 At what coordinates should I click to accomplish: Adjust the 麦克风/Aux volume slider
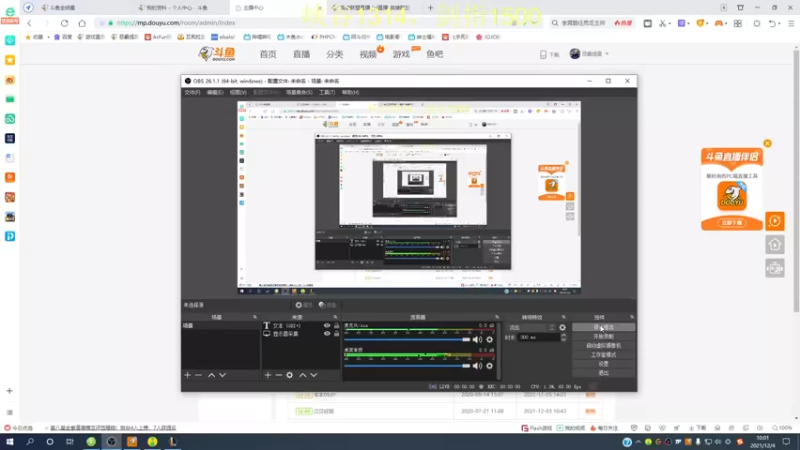(x=407, y=339)
